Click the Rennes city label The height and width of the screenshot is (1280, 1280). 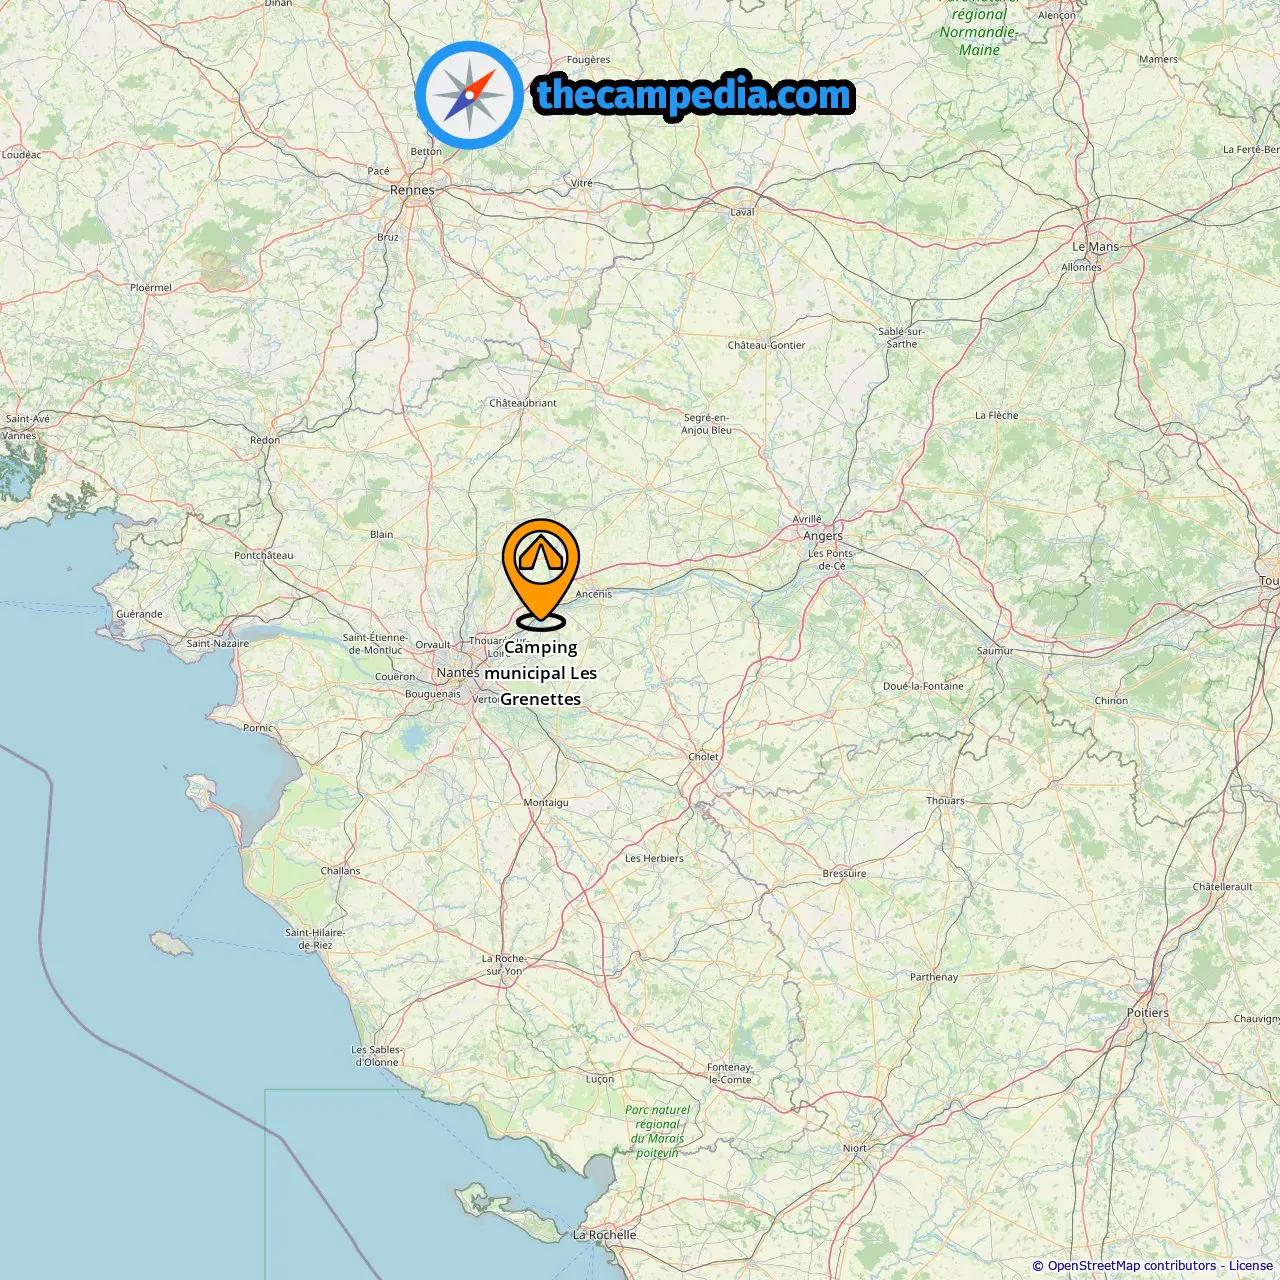(412, 190)
